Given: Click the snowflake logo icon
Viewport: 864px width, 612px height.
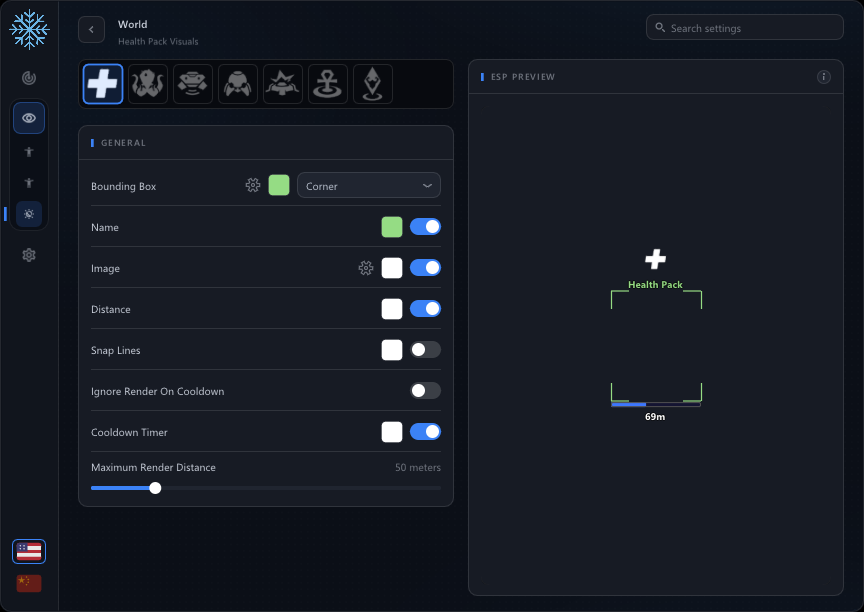Looking at the screenshot, I should [29, 29].
